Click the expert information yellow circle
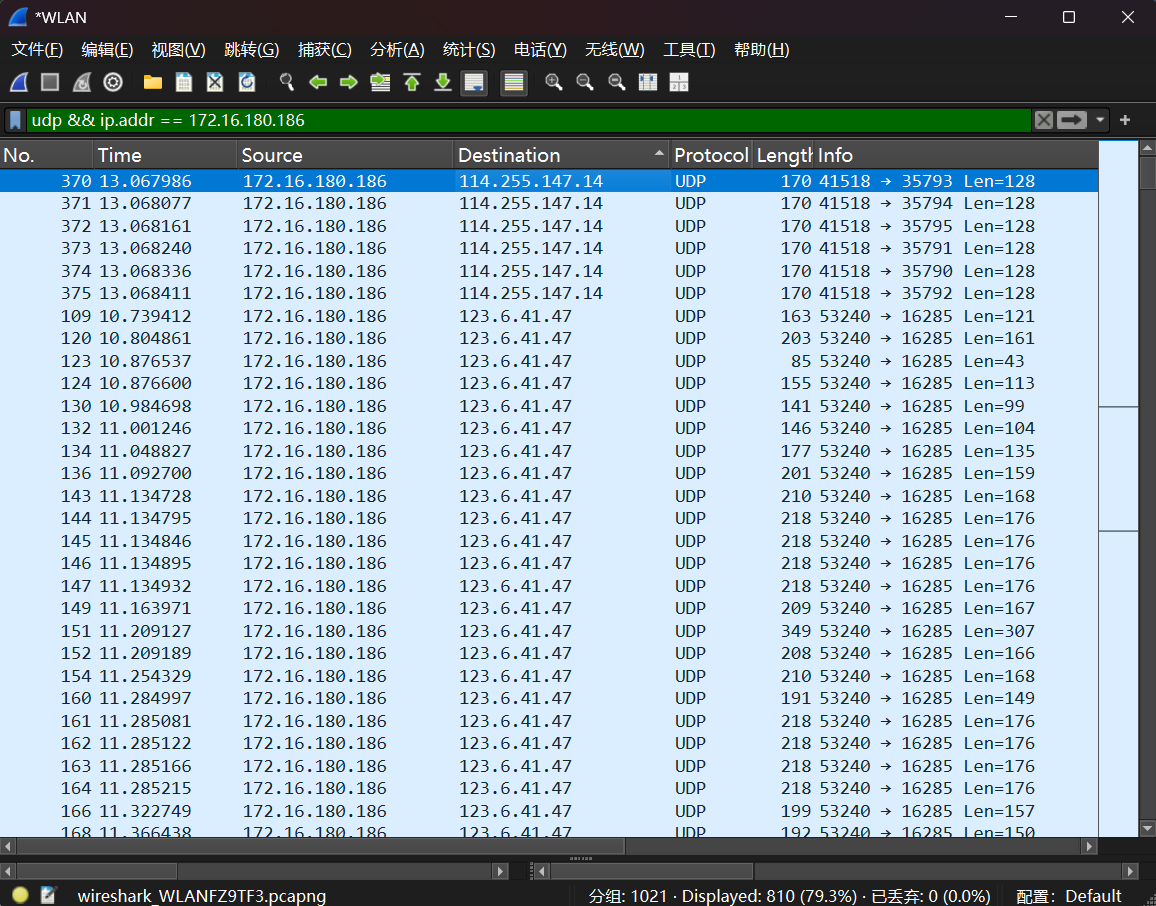1156x906 pixels. point(20,895)
